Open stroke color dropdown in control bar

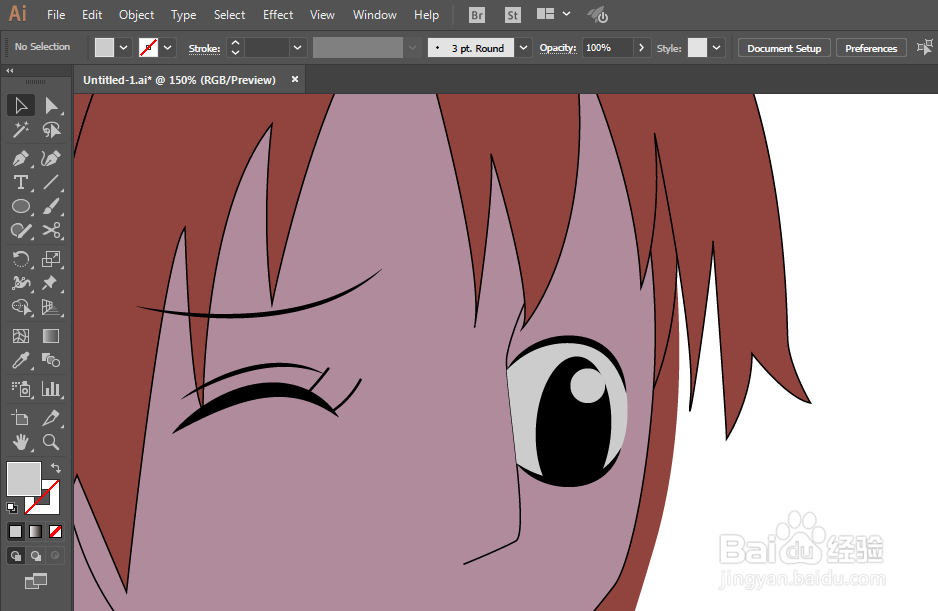point(168,48)
